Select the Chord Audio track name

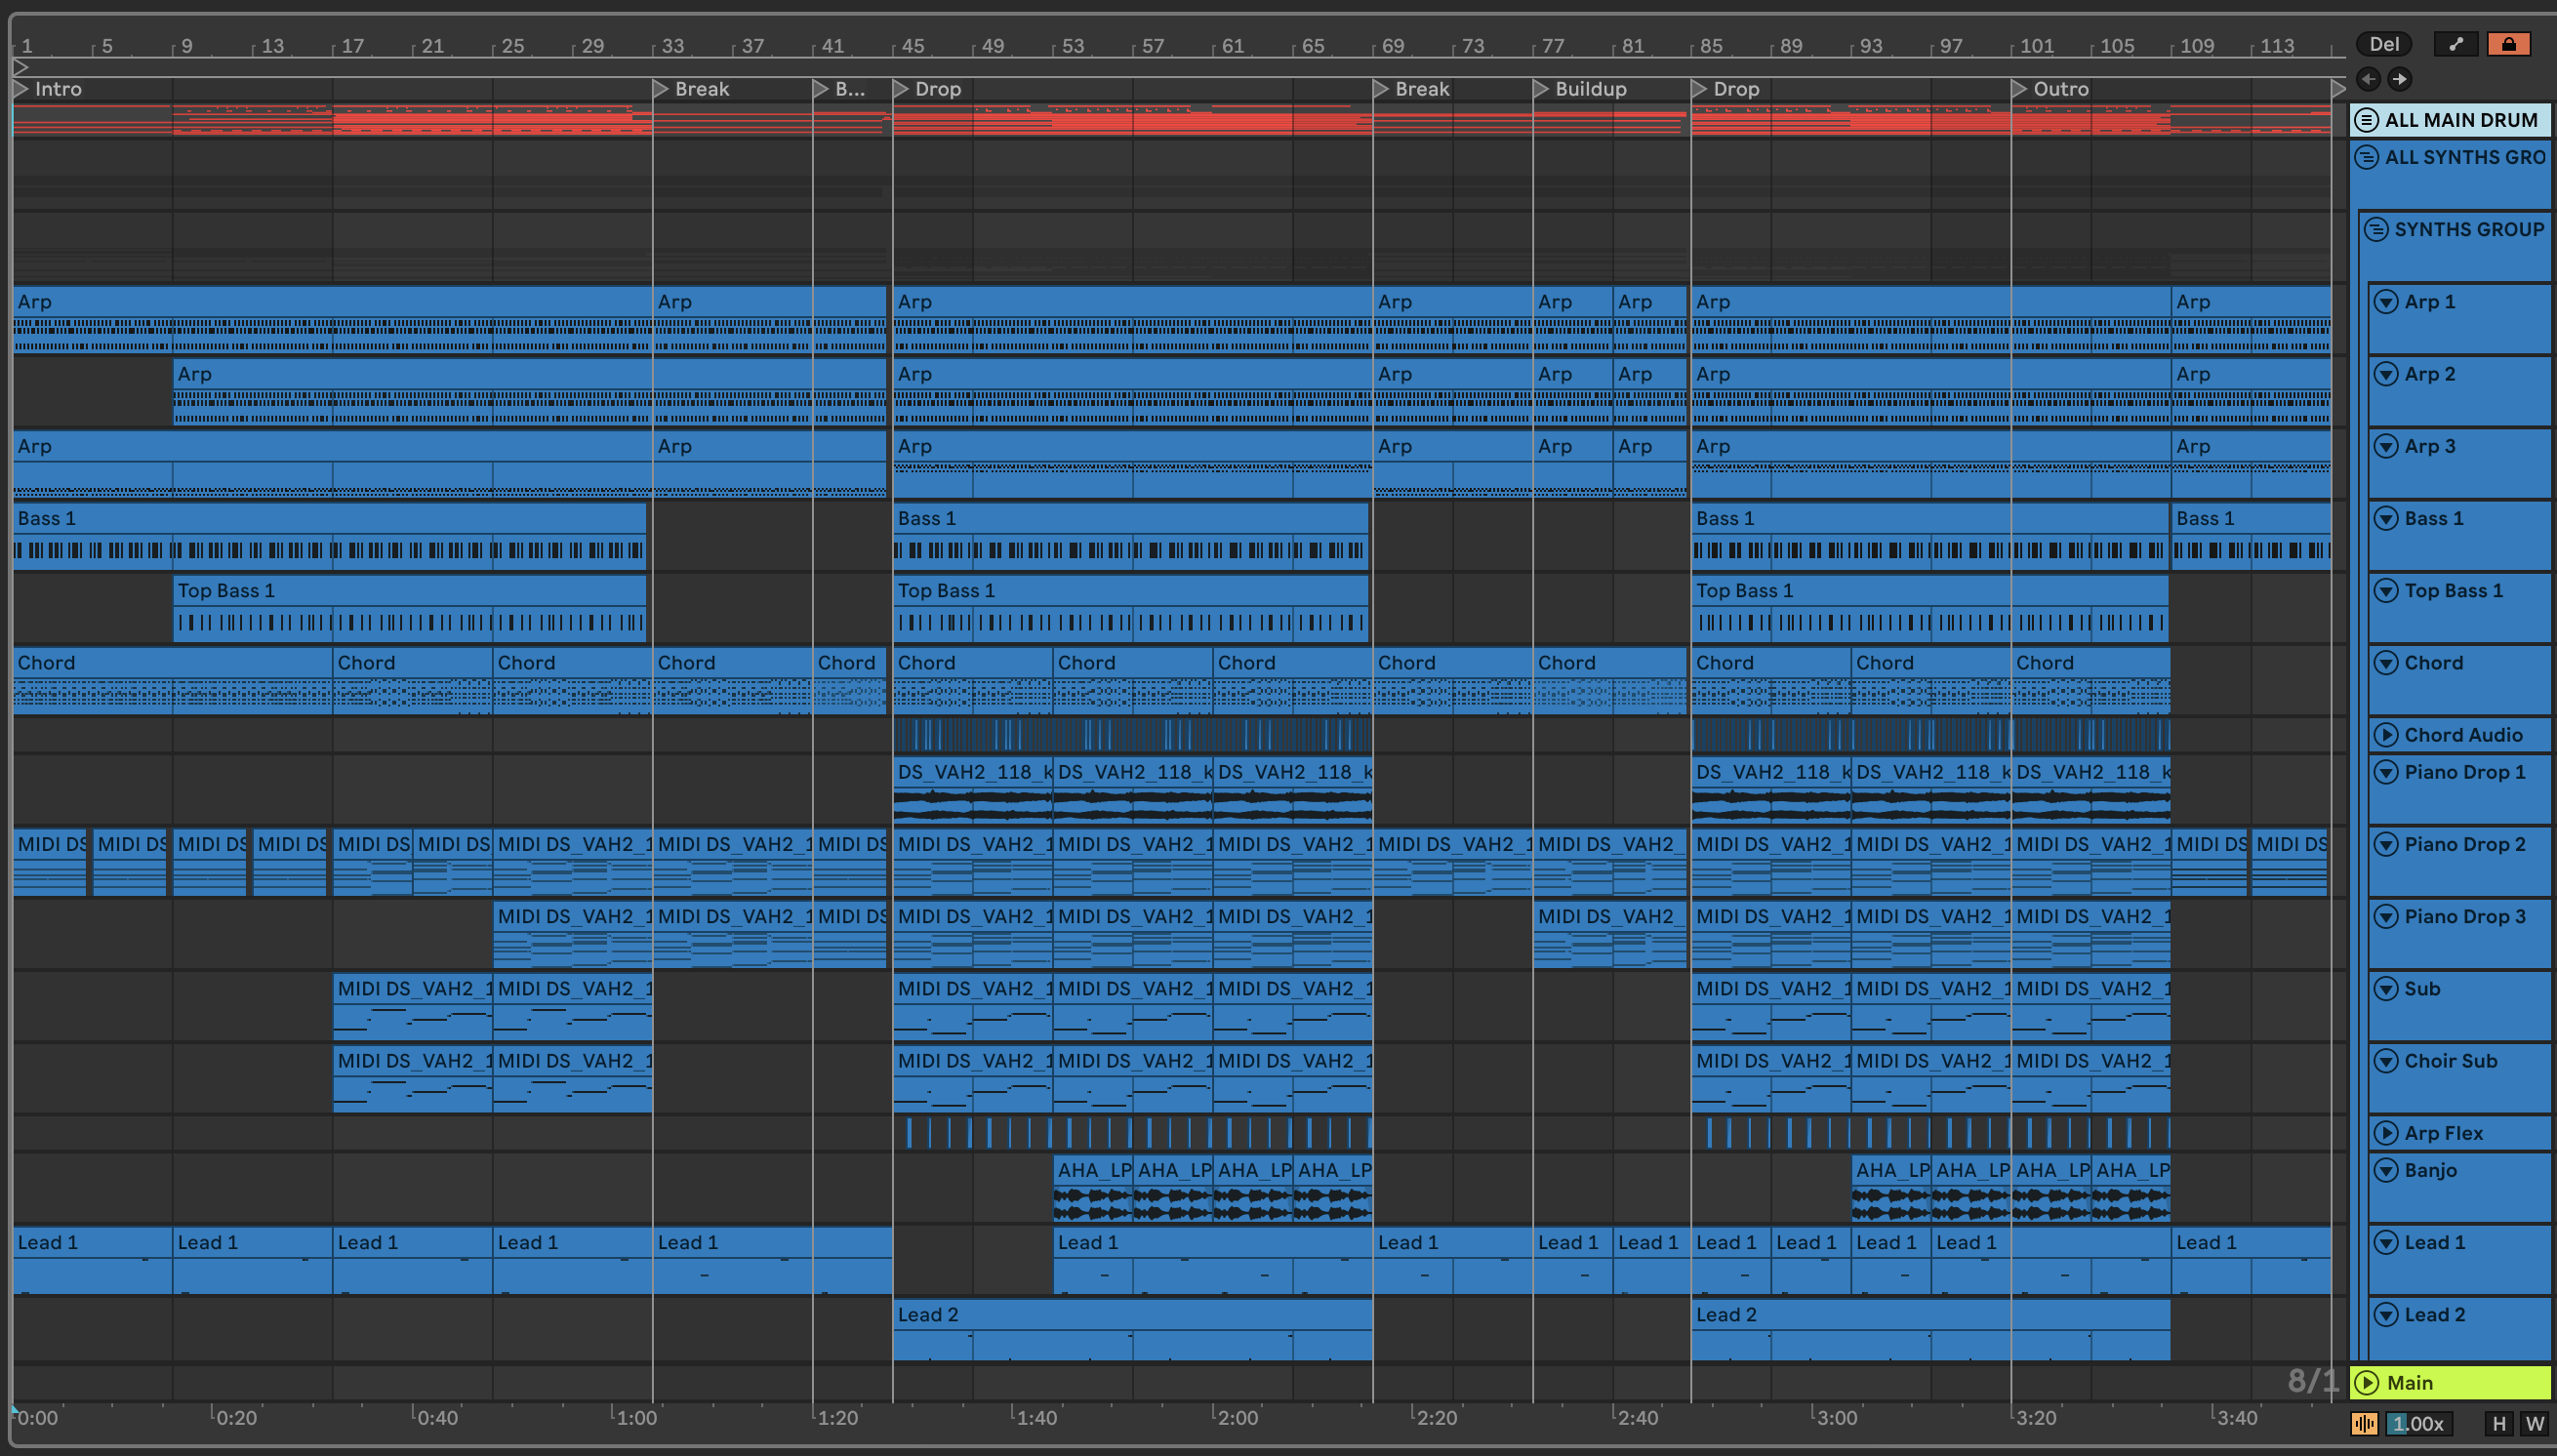coord(2463,735)
